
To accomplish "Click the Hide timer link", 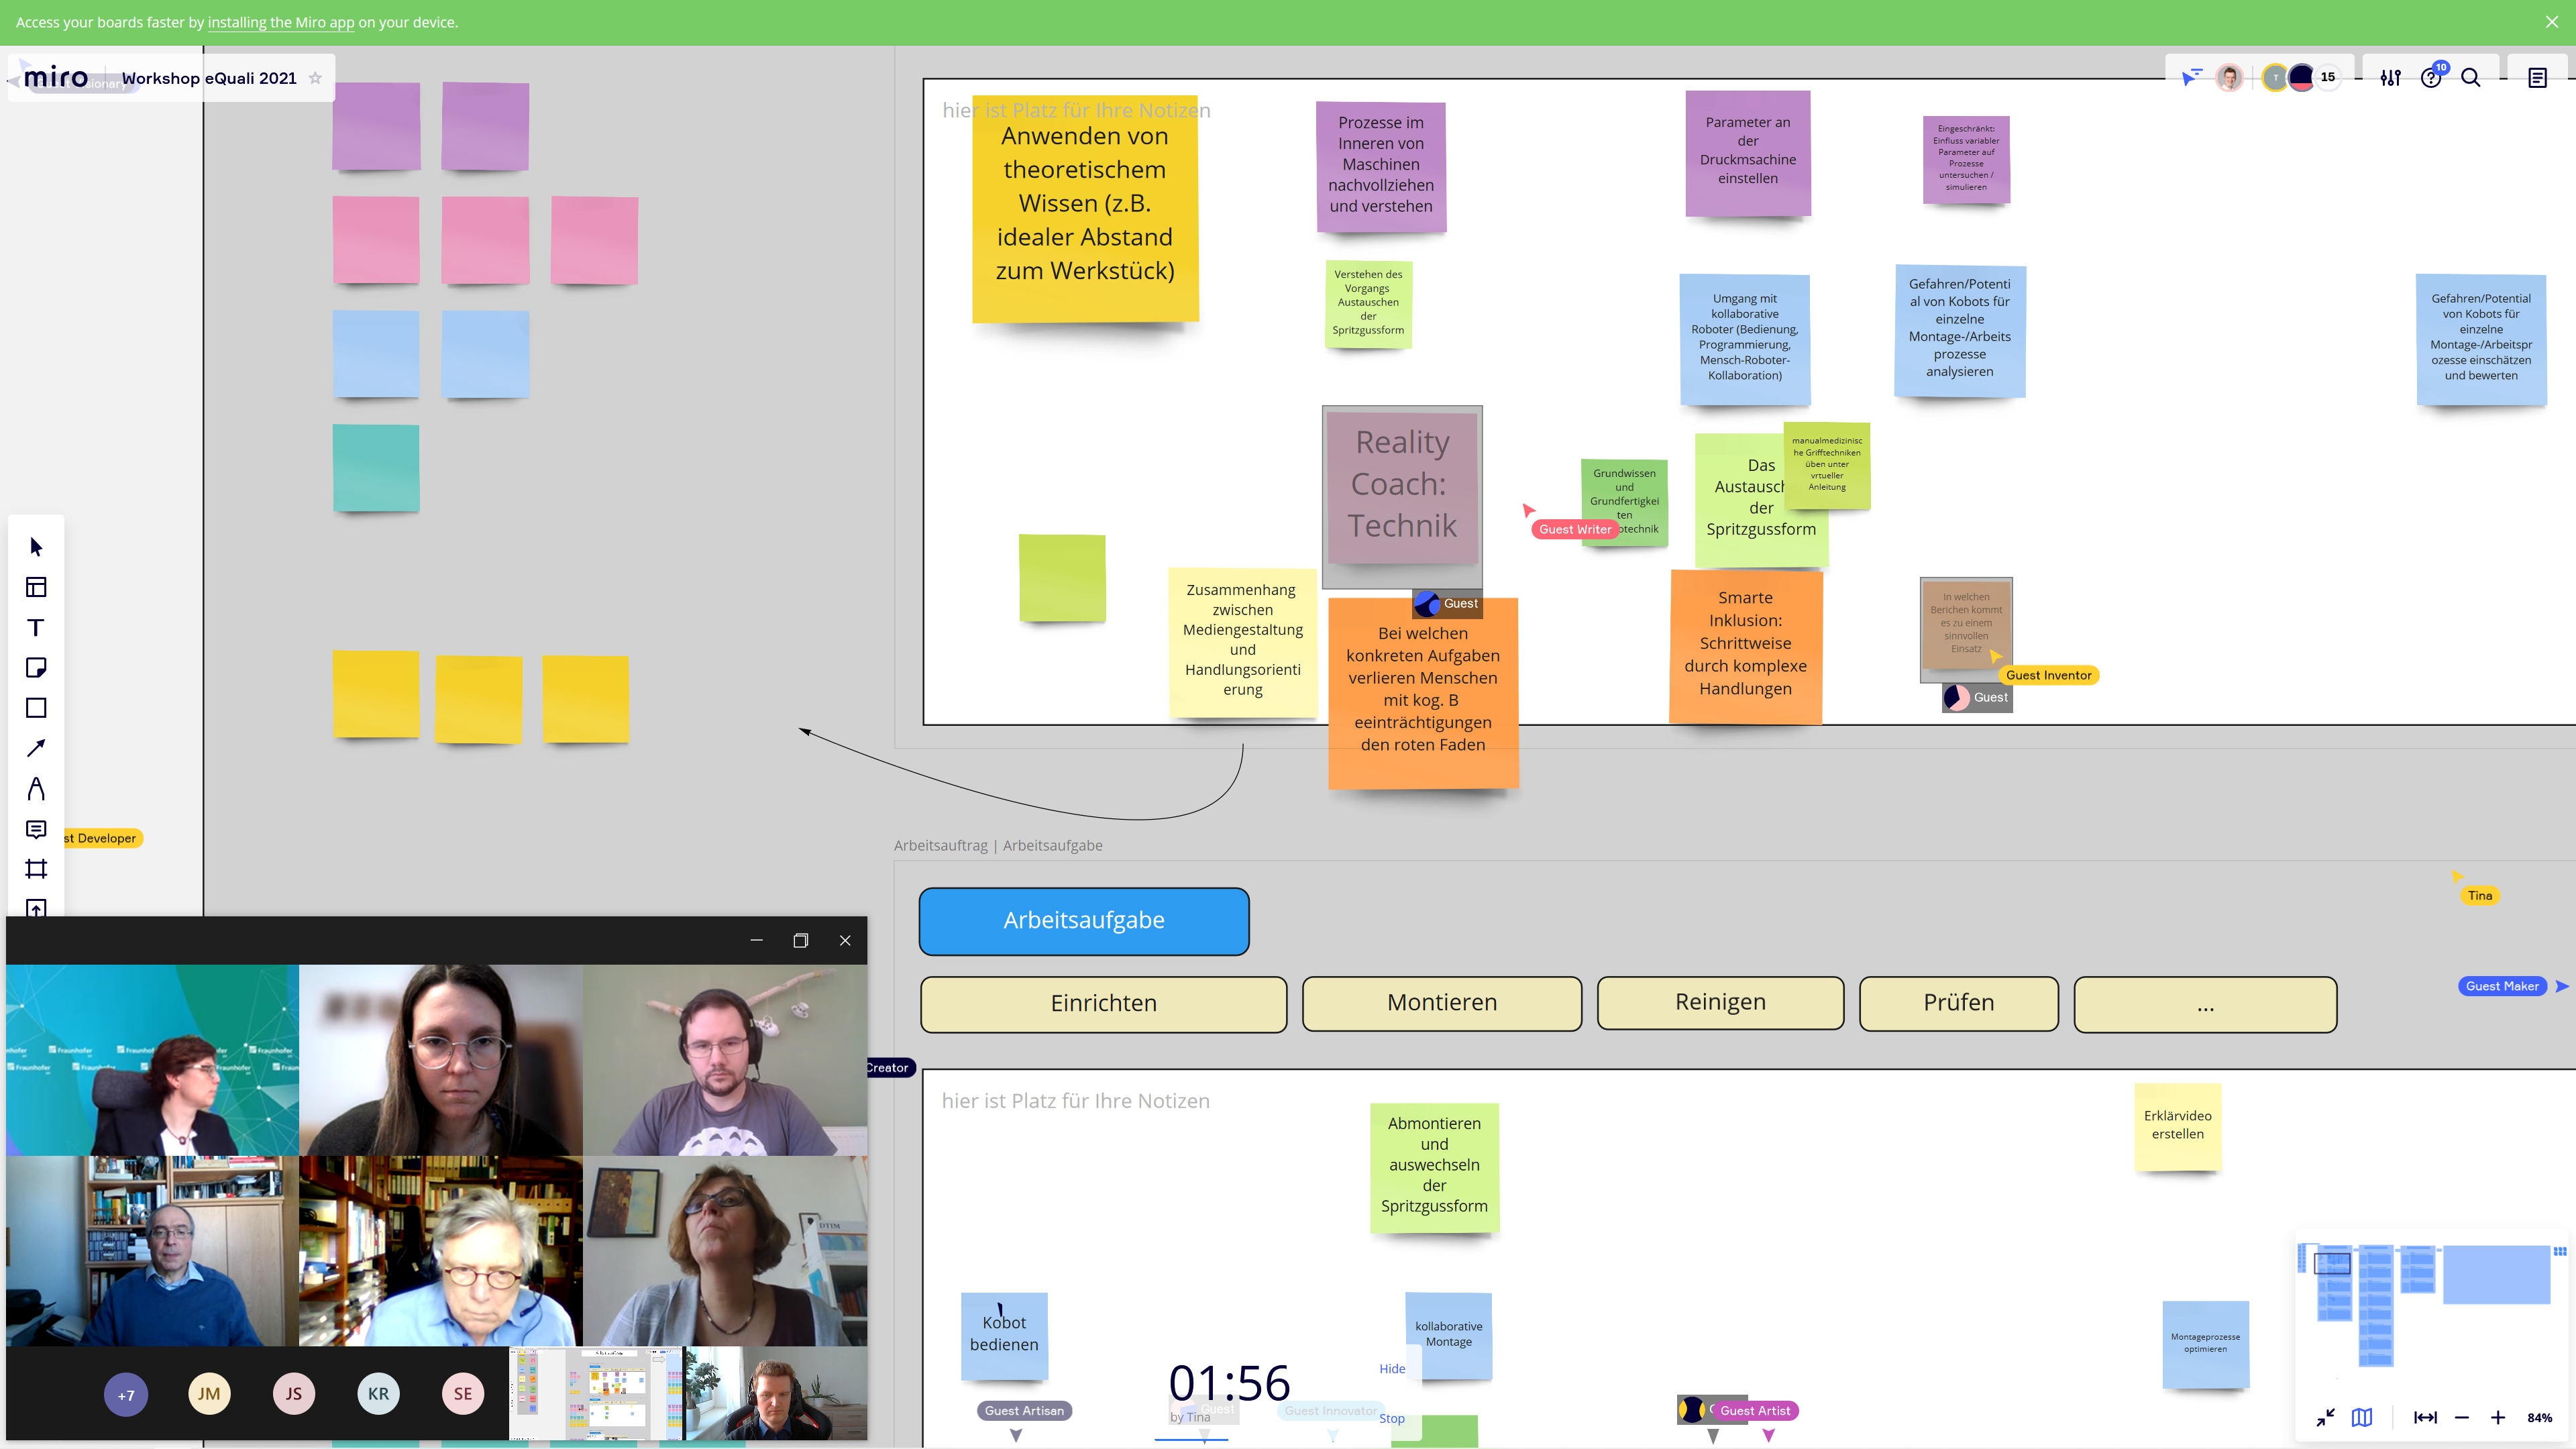I will (1392, 1368).
